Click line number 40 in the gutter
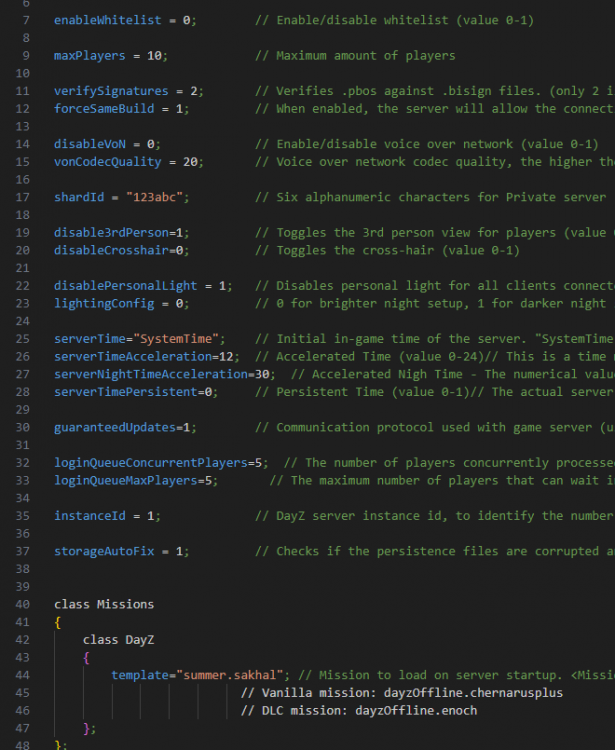This screenshot has height=750, width=615. pyautogui.click(x=22, y=604)
